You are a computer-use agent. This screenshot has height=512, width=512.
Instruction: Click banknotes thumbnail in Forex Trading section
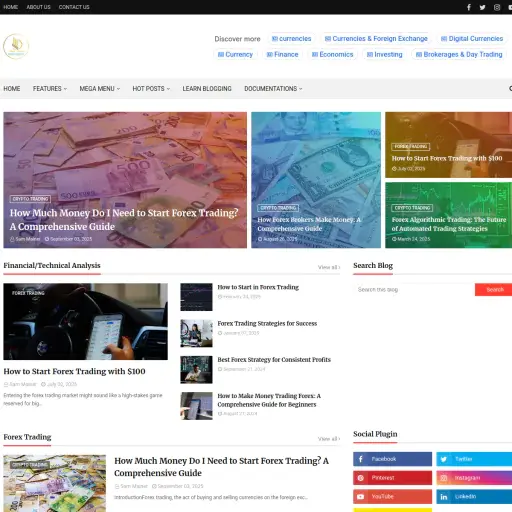coord(55,483)
